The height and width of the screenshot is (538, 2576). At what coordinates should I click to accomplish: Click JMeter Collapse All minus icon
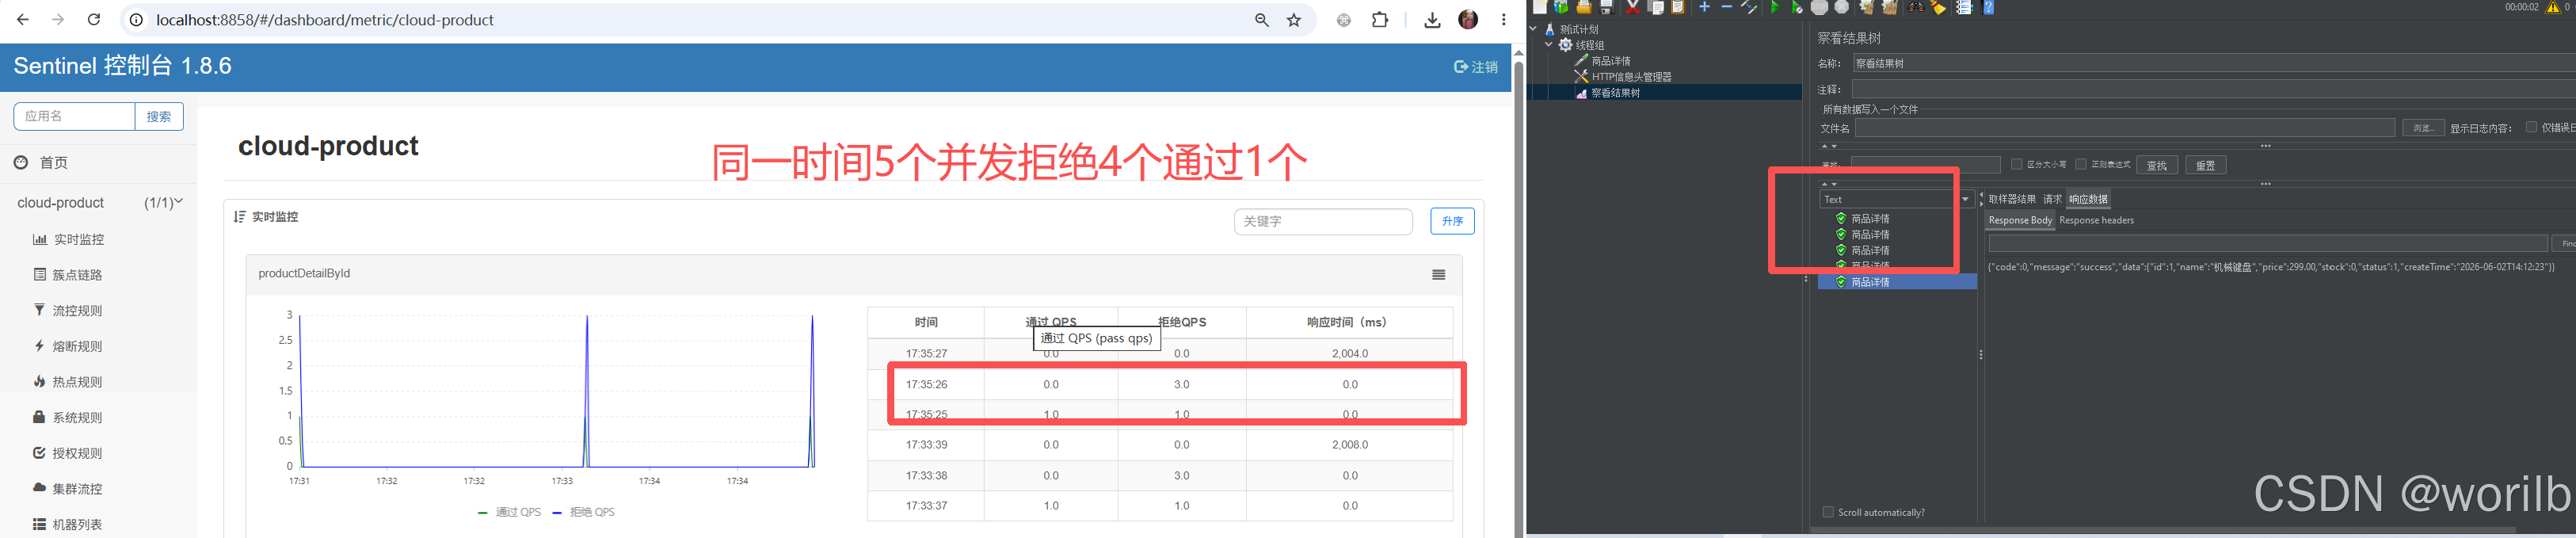[x=1727, y=7]
